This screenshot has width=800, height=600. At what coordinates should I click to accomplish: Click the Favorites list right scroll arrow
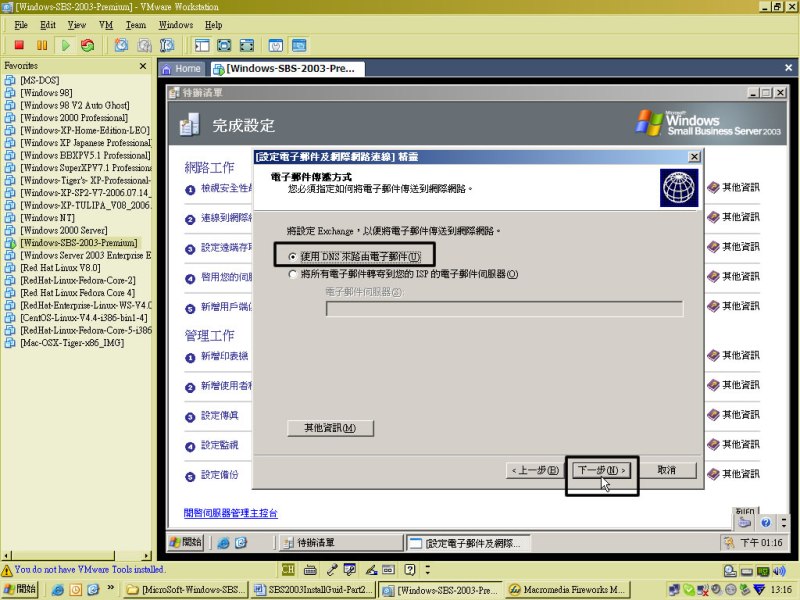point(147,556)
